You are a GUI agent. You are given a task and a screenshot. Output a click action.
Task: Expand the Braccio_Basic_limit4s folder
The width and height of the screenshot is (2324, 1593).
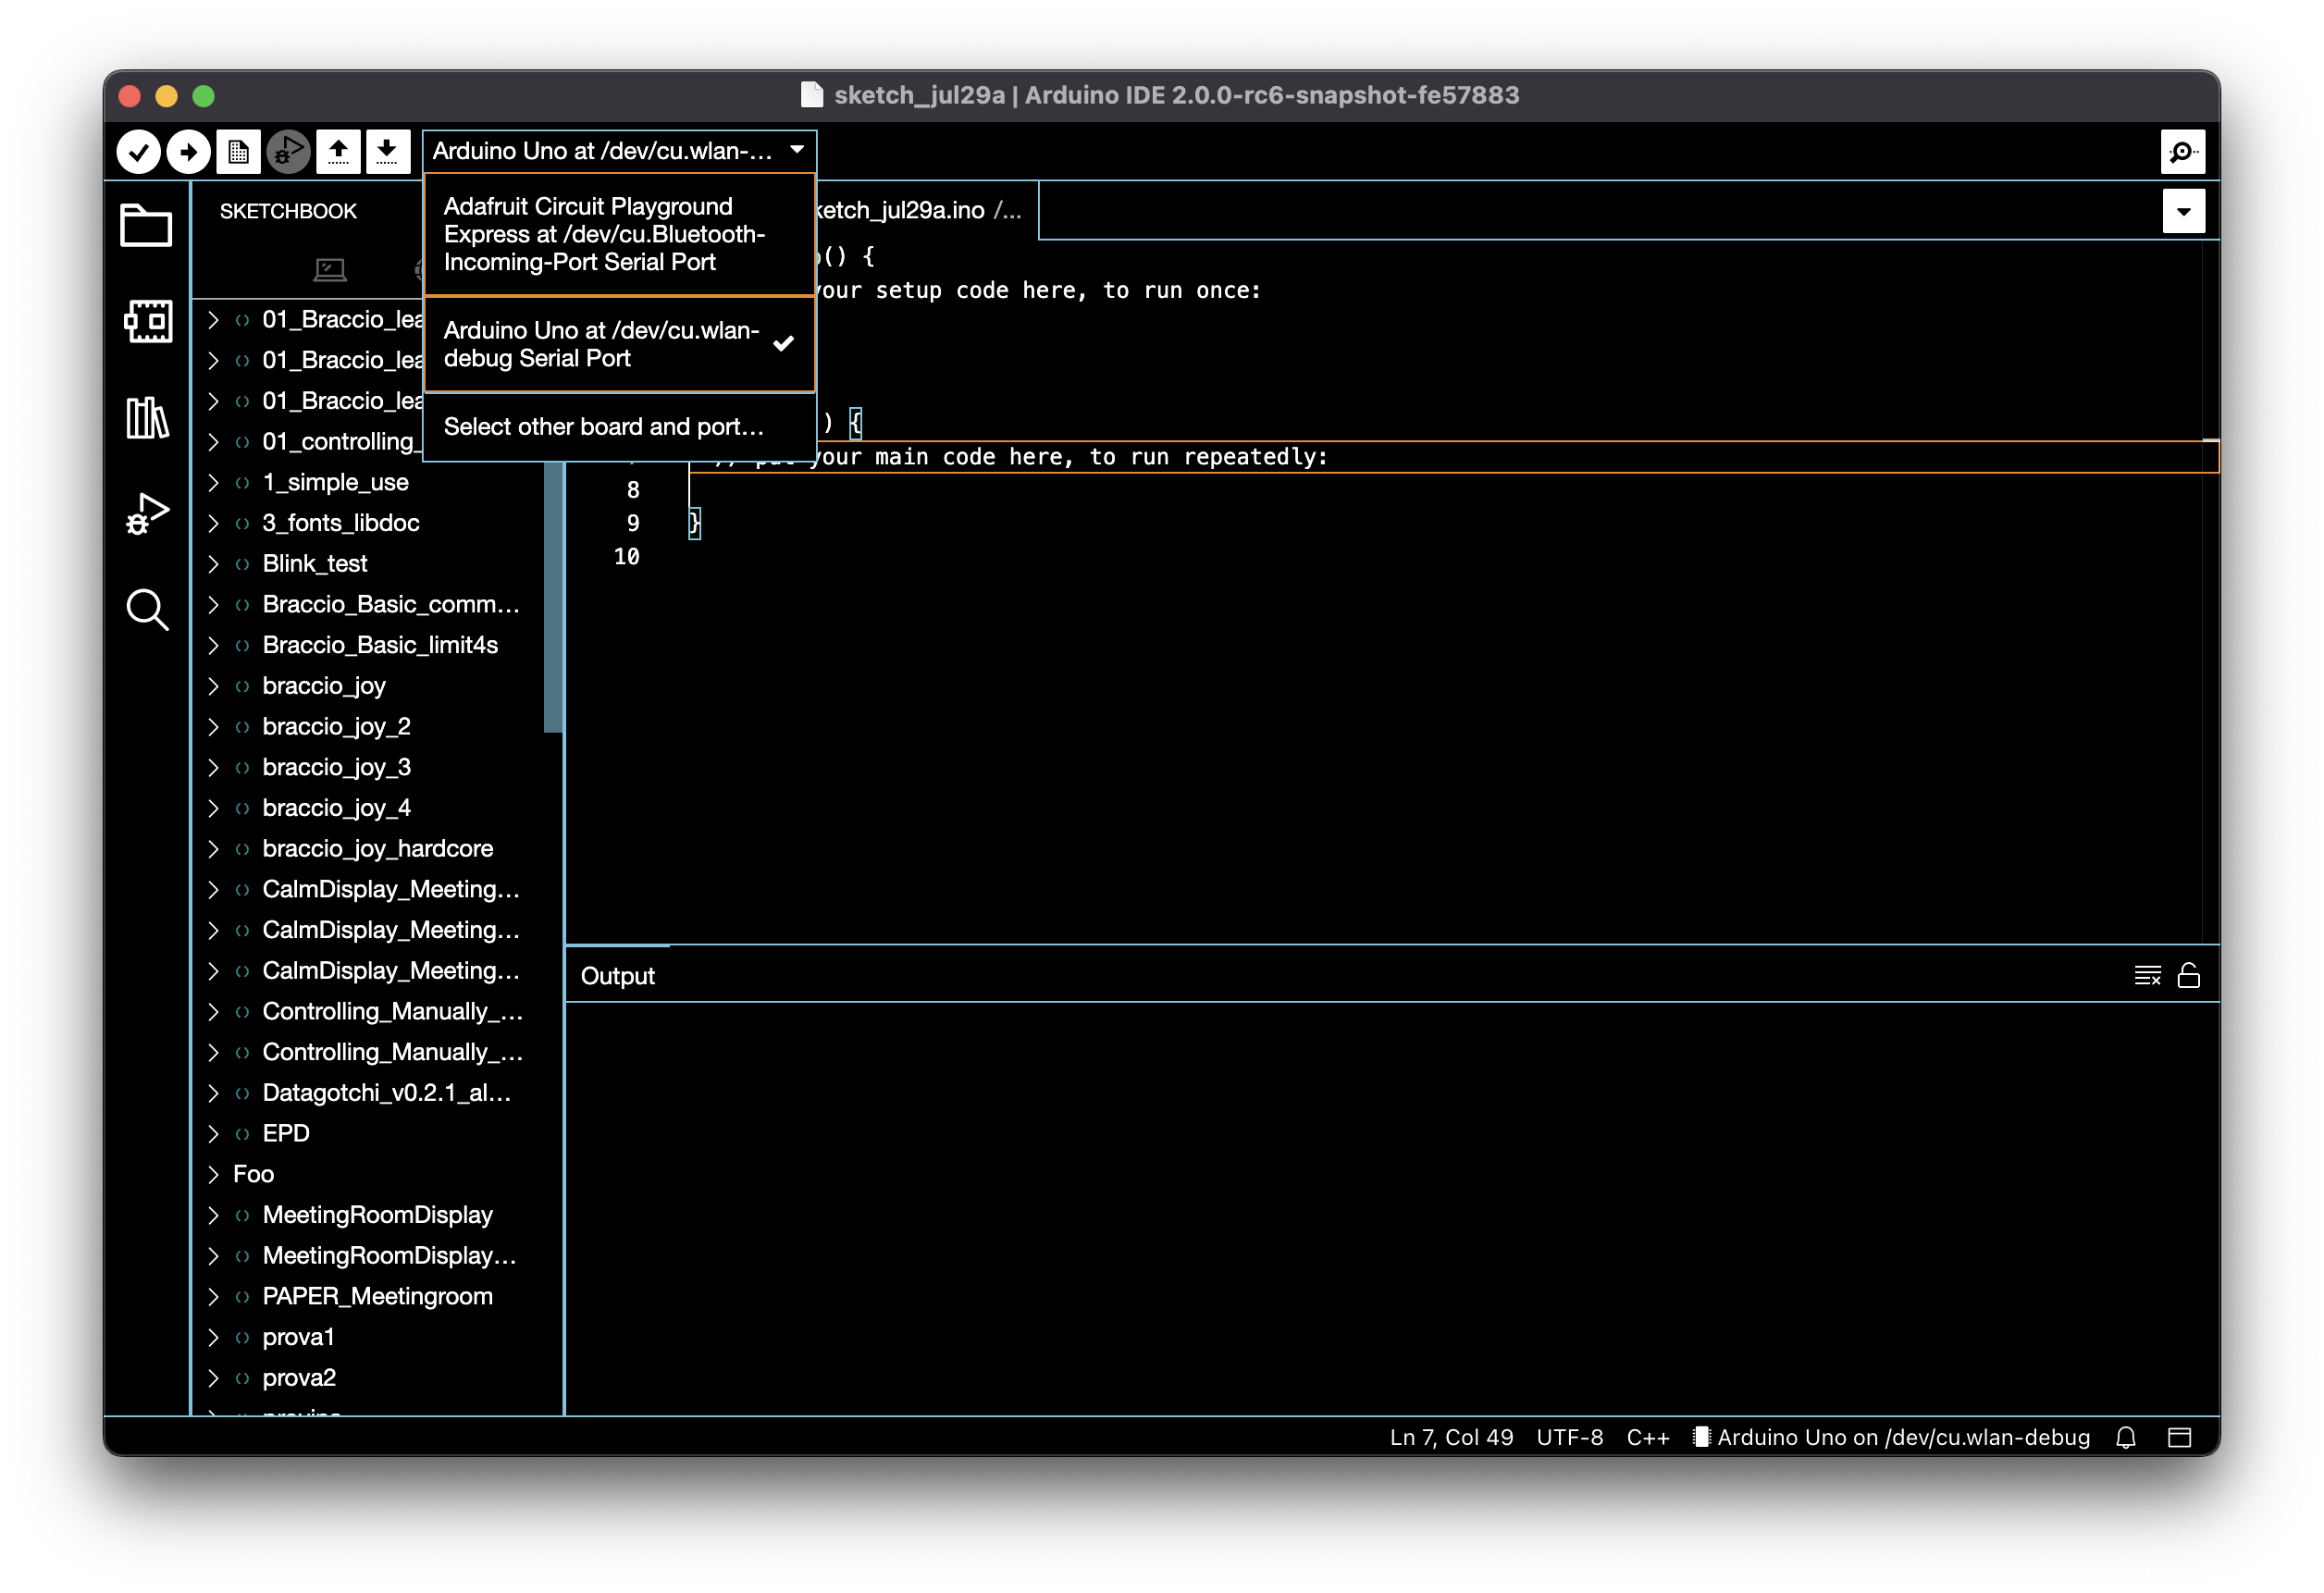pos(213,646)
